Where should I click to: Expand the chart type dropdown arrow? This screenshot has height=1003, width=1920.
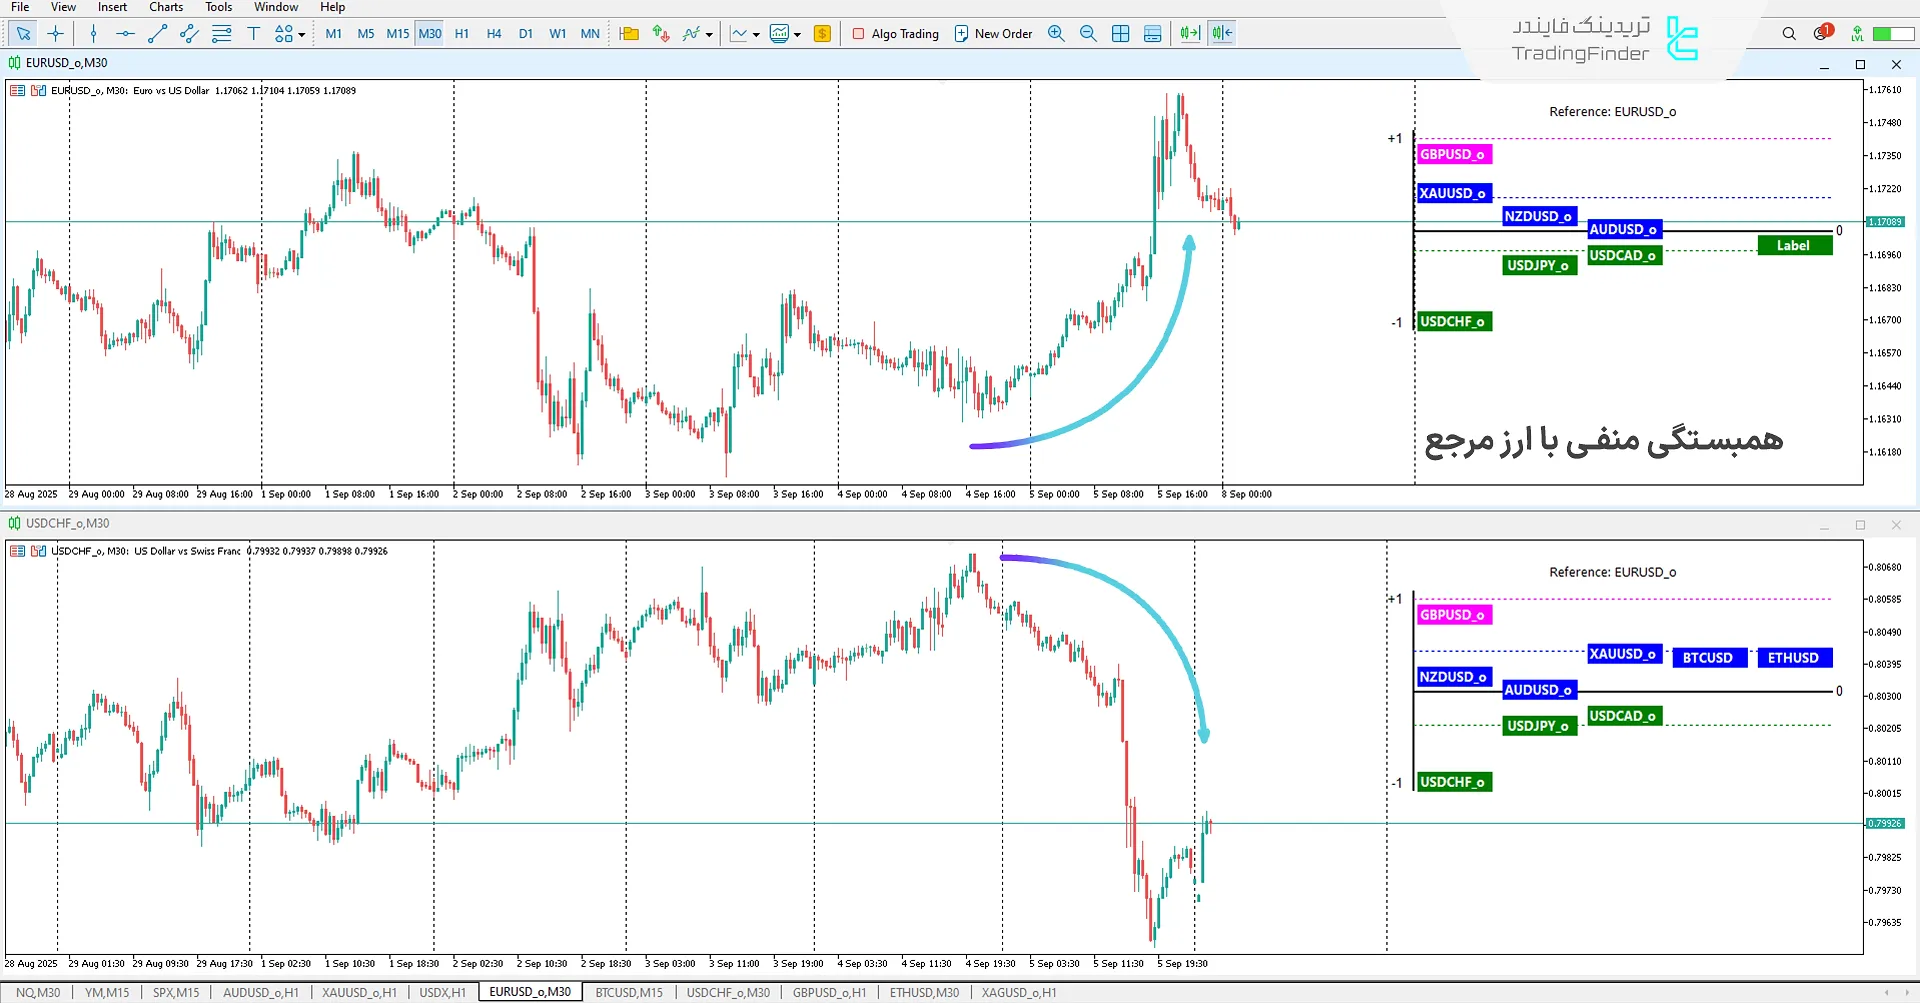(x=756, y=35)
